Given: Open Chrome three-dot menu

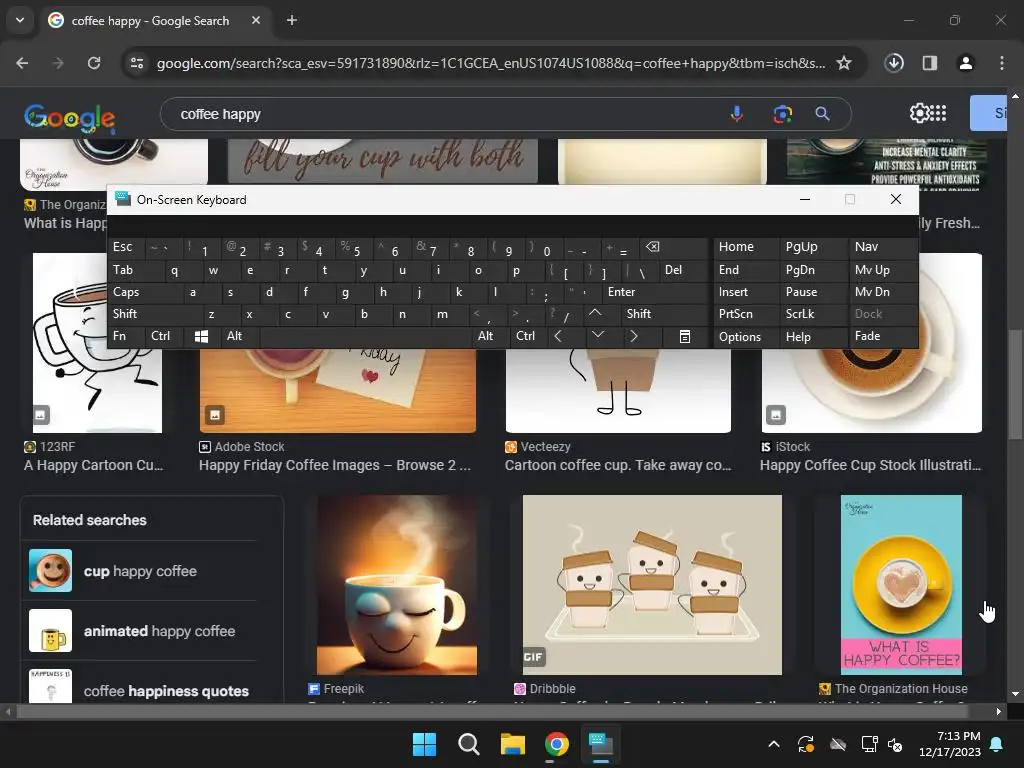Looking at the screenshot, I should point(1002,63).
